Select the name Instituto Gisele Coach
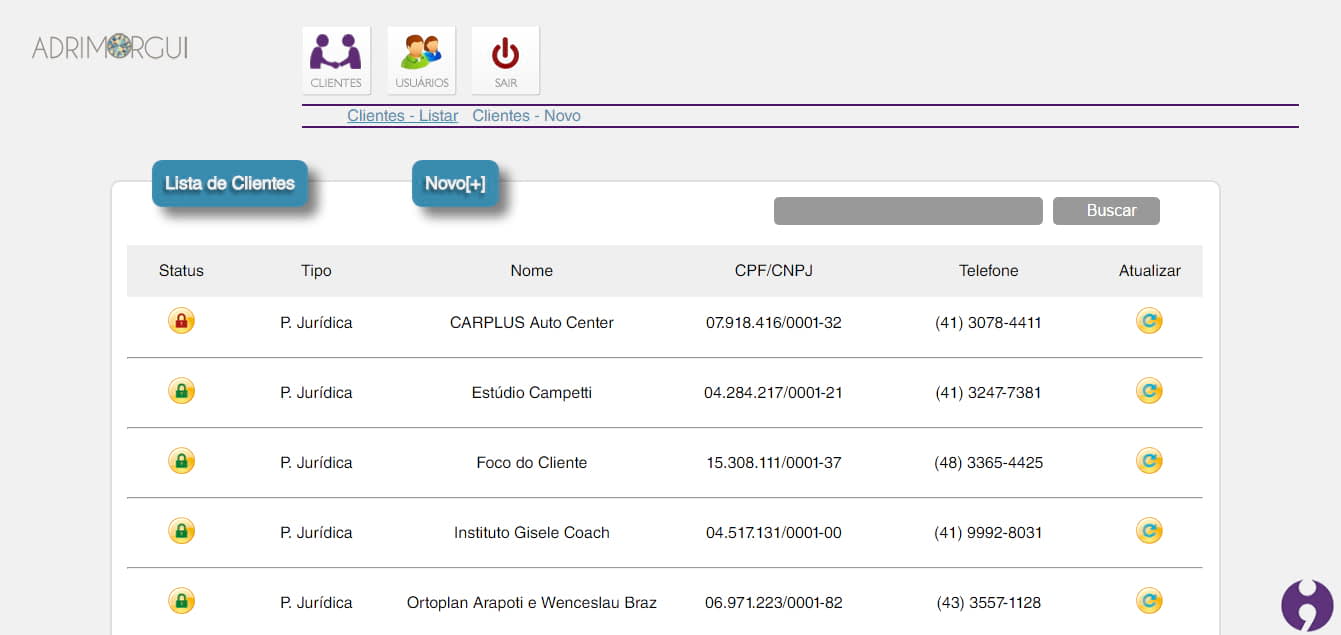Screen dimensions: 1341x635 tap(531, 533)
